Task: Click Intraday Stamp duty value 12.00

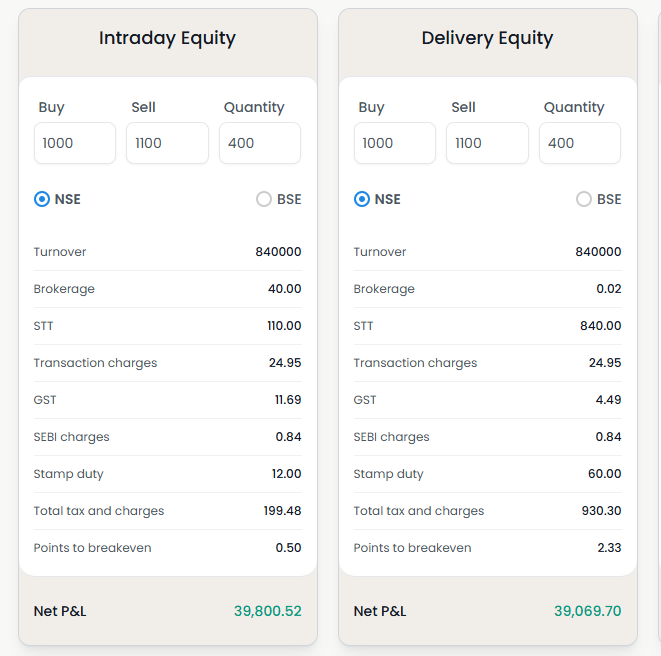Action: (x=286, y=474)
